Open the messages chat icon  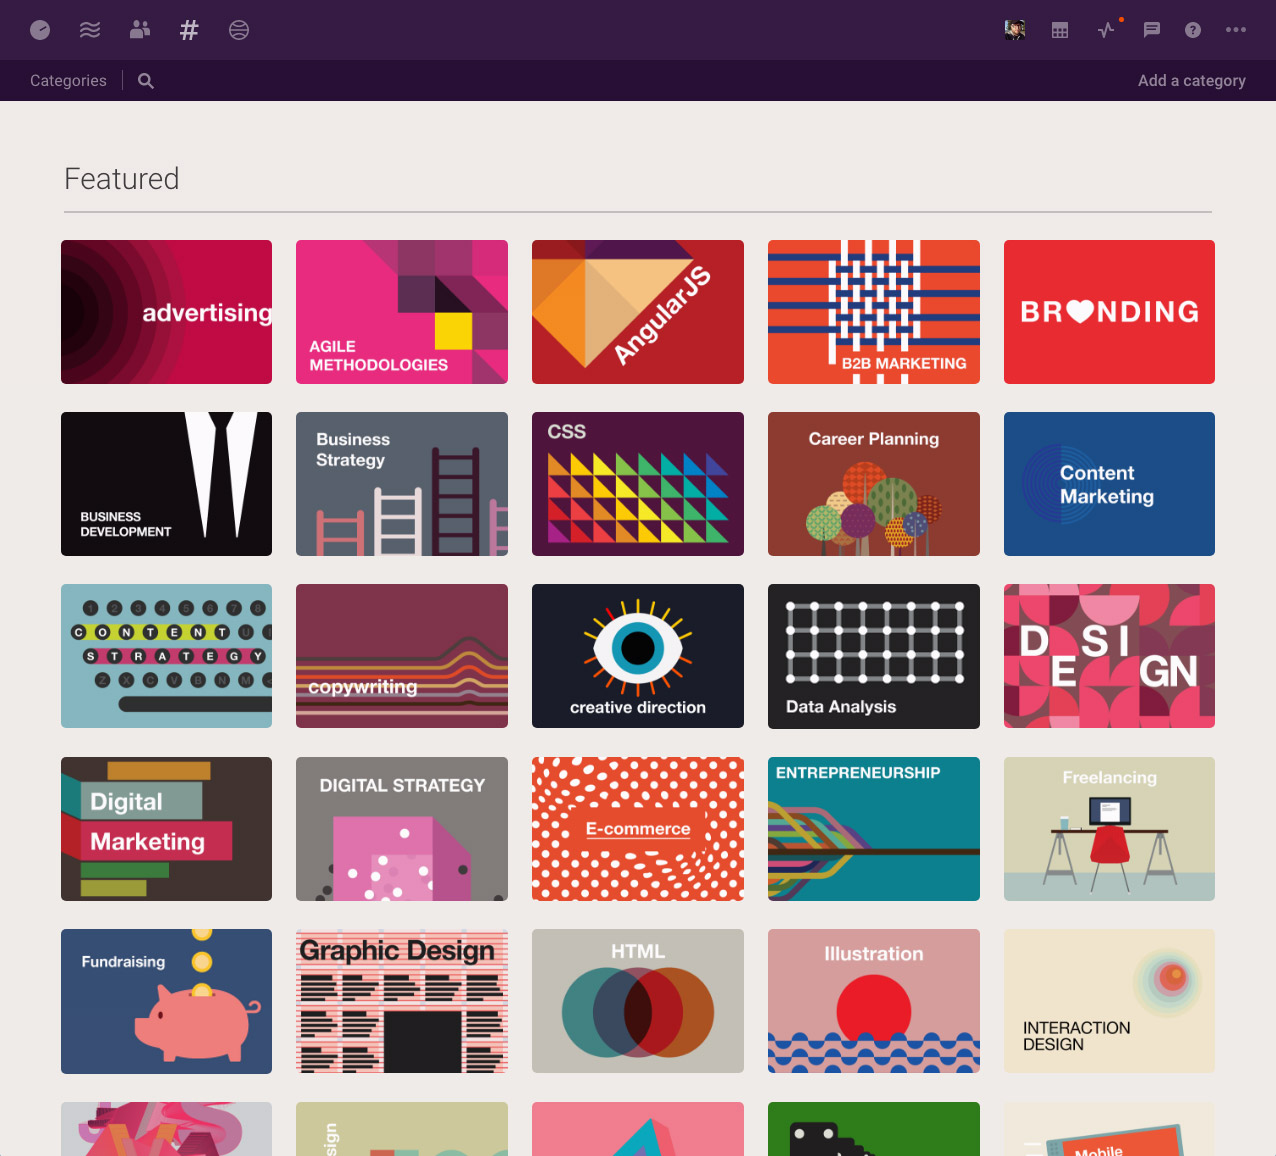[1152, 30]
